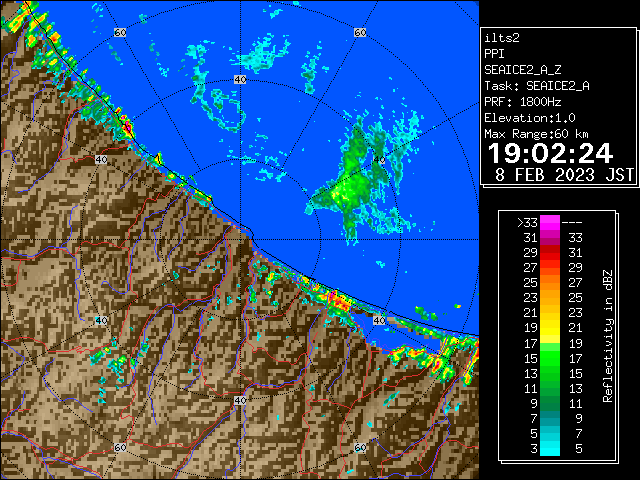
Task: Pick the cyan 3–5 dBZ legend swatch
Action: point(550,448)
